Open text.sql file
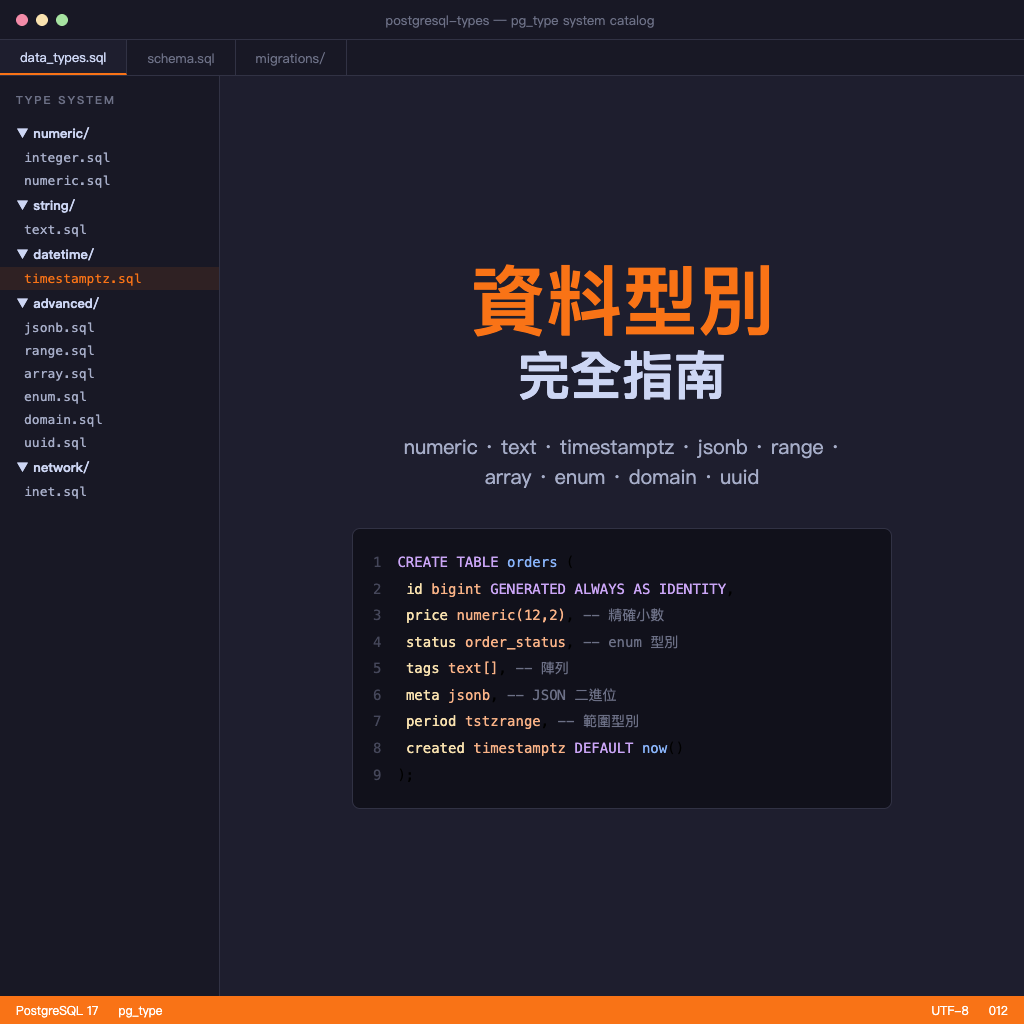The image size is (1024, 1024). click(55, 229)
